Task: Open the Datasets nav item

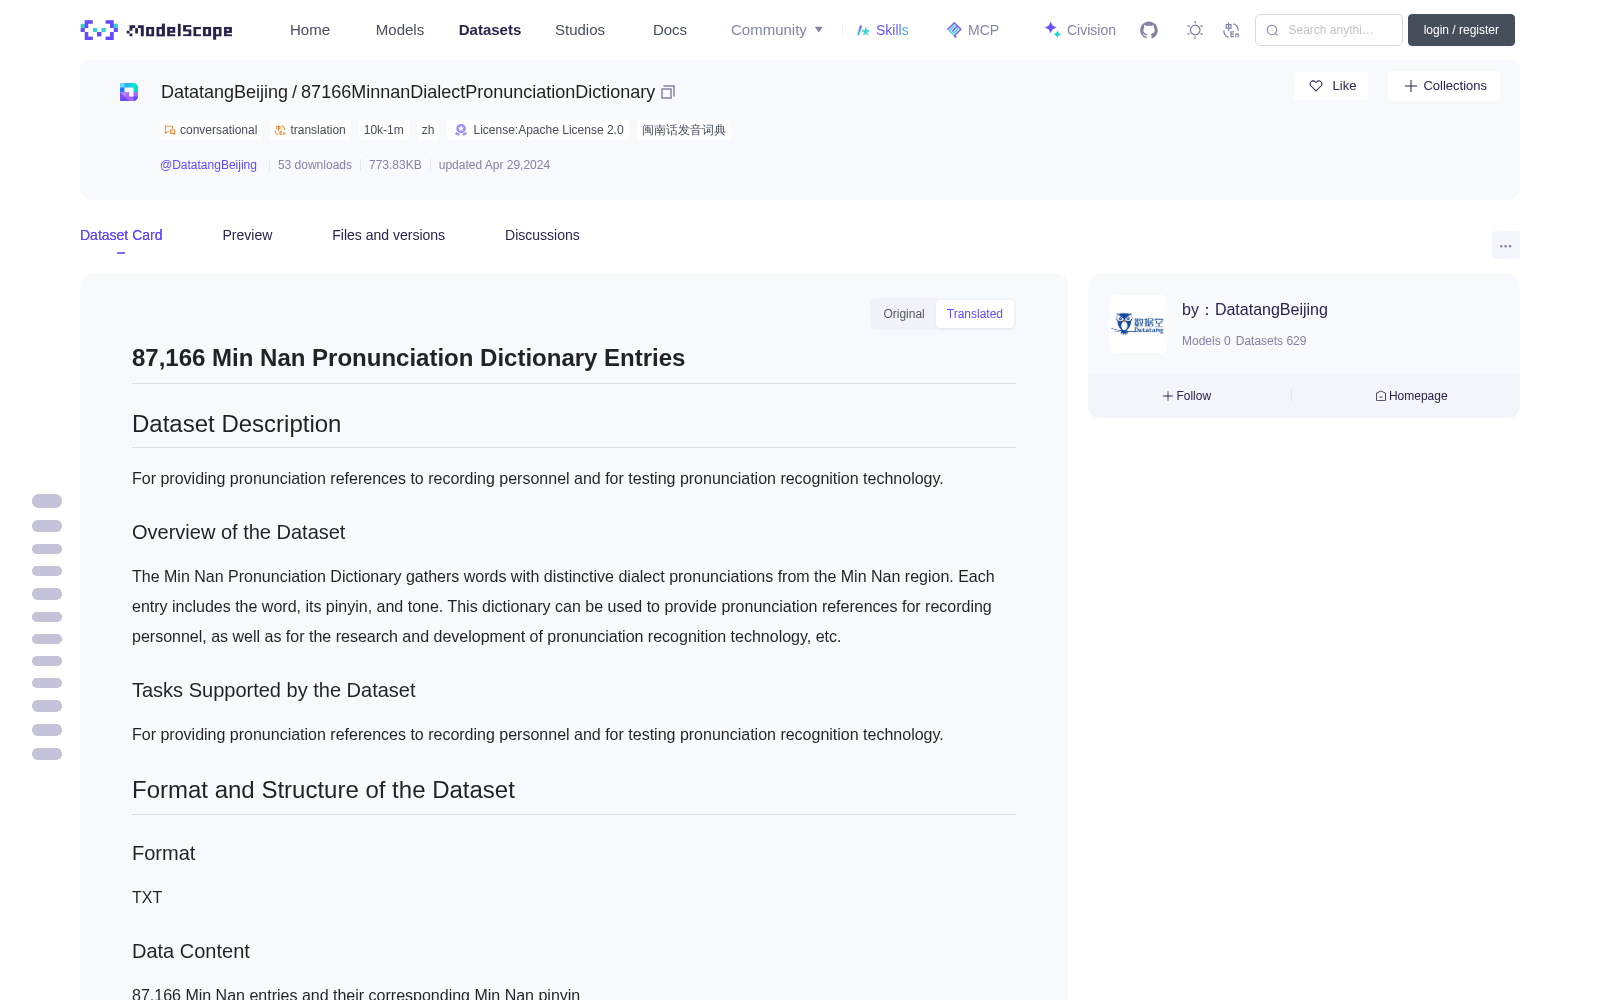Action: (x=490, y=30)
